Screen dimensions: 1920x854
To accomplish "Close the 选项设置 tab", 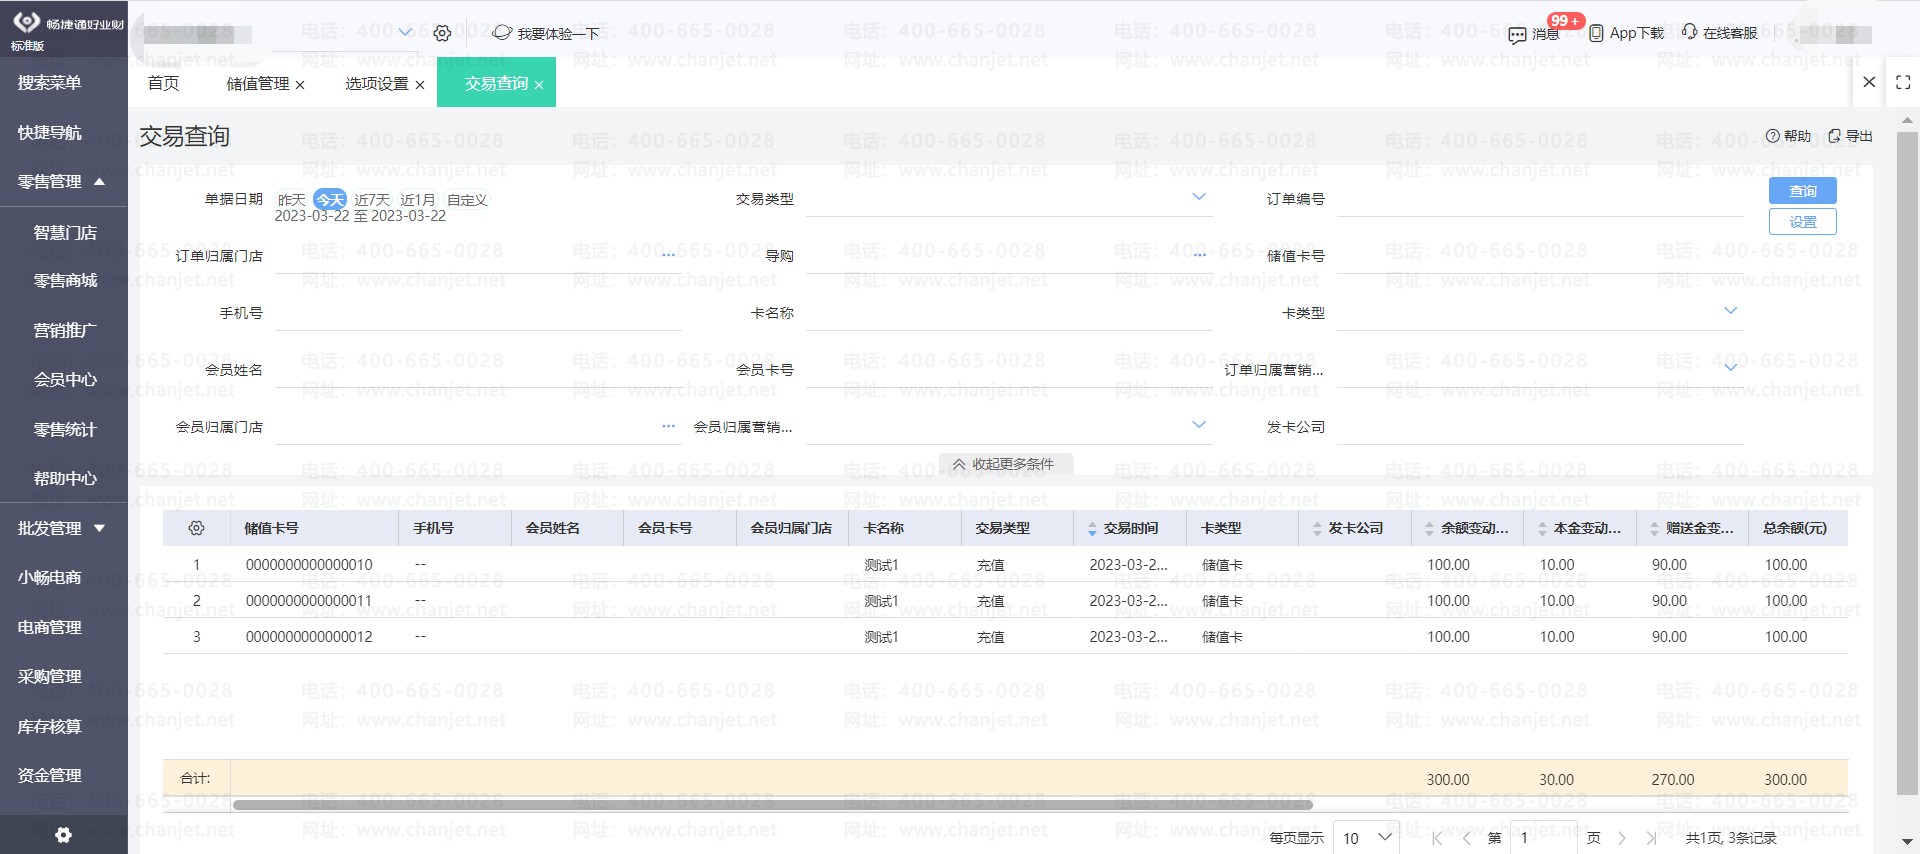I will coord(420,85).
